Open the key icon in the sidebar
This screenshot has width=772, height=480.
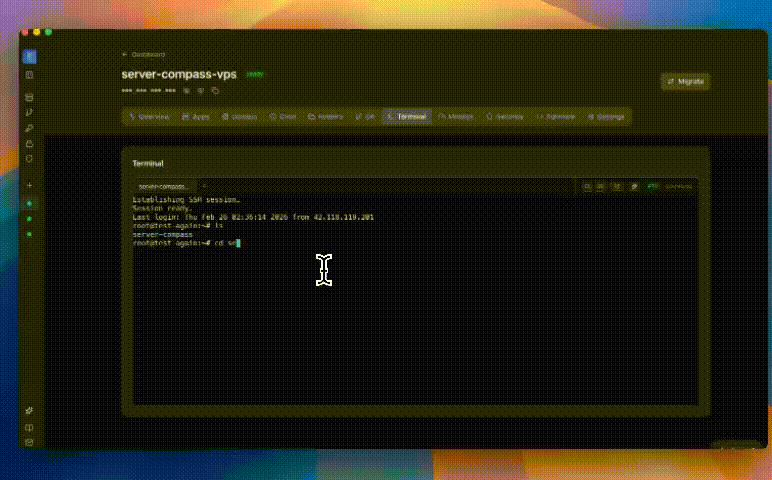click(29, 128)
